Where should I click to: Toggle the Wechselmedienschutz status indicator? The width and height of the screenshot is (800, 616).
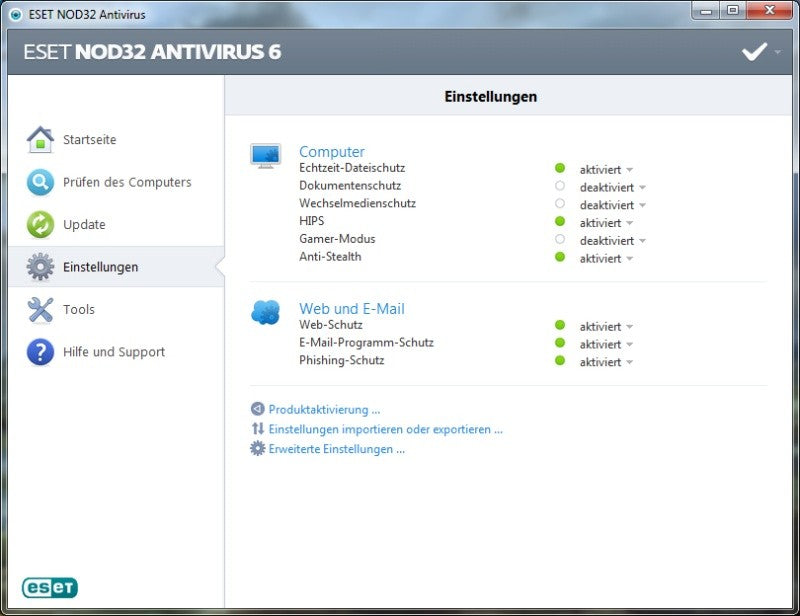click(560, 204)
